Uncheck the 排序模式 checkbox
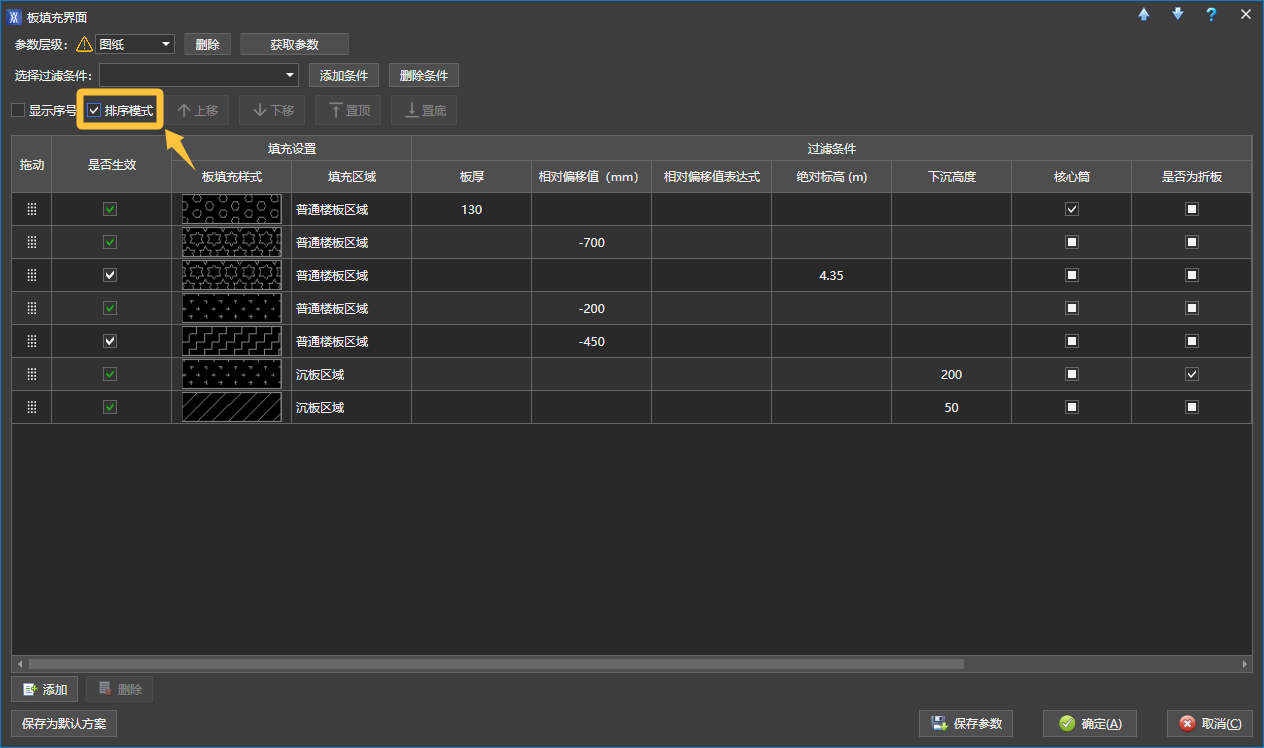This screenshot has width=1264, height=748. coord(95,110)
